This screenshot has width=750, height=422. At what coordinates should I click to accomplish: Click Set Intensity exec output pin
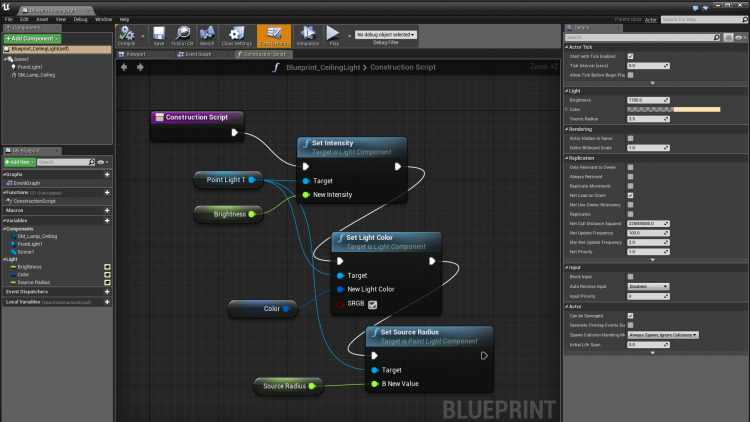click(x=397, y=167)
